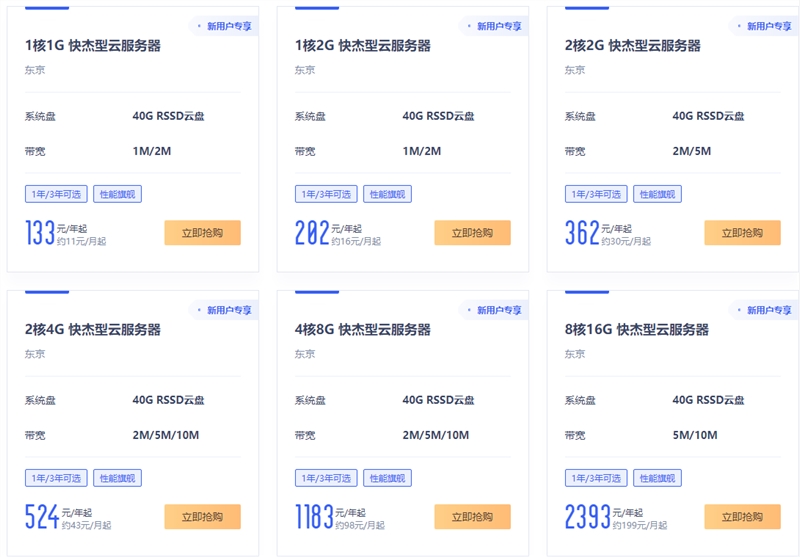Select 1年/3年可选 tag on 2核2G card
Image resolution: width=800 pixels, height=557 pixels.
pyautogui.click(x=596, y=194)
